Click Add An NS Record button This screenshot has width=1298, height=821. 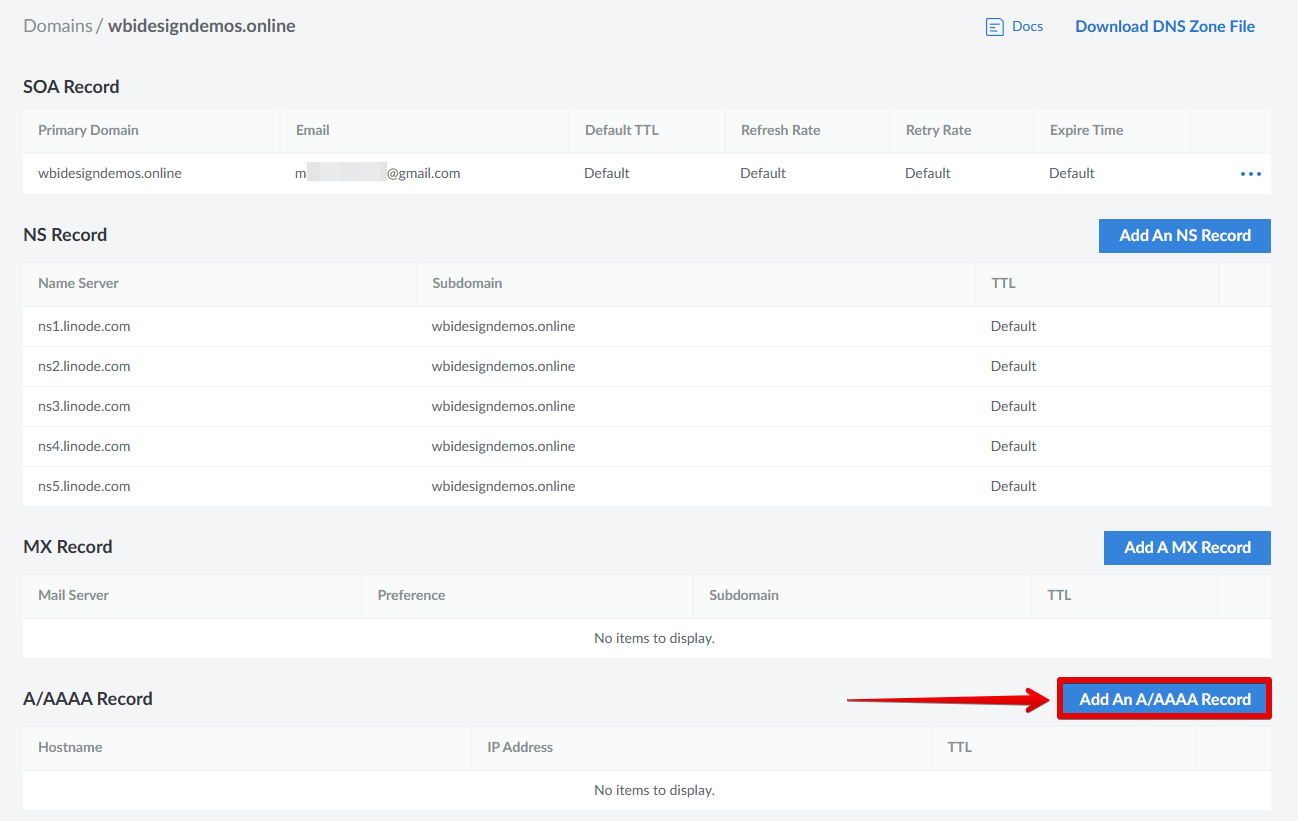[x=1184, y=236]
